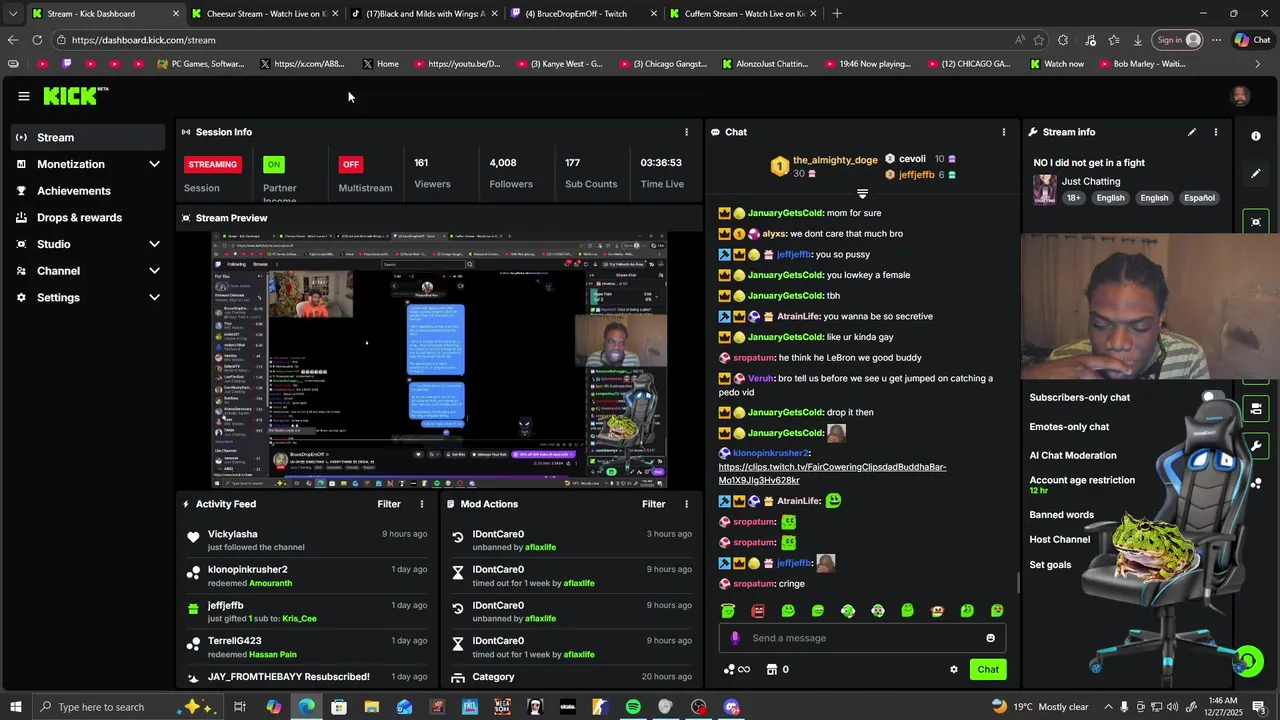Collapse the chat leaderboard arrow
Screen dimensions: 1280x720
point(862,193)
